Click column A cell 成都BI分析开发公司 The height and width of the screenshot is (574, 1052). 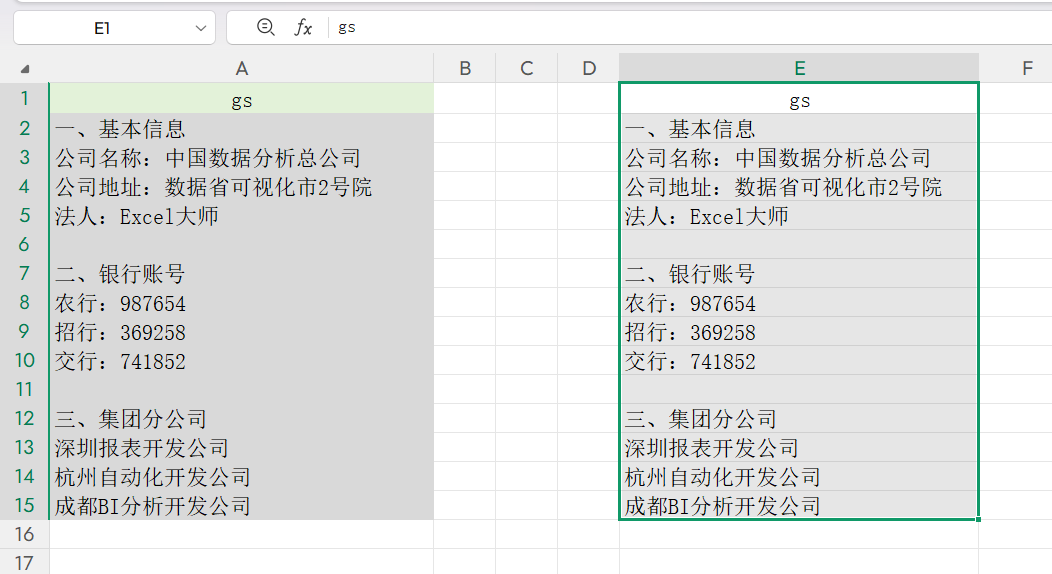click(242, 505)
